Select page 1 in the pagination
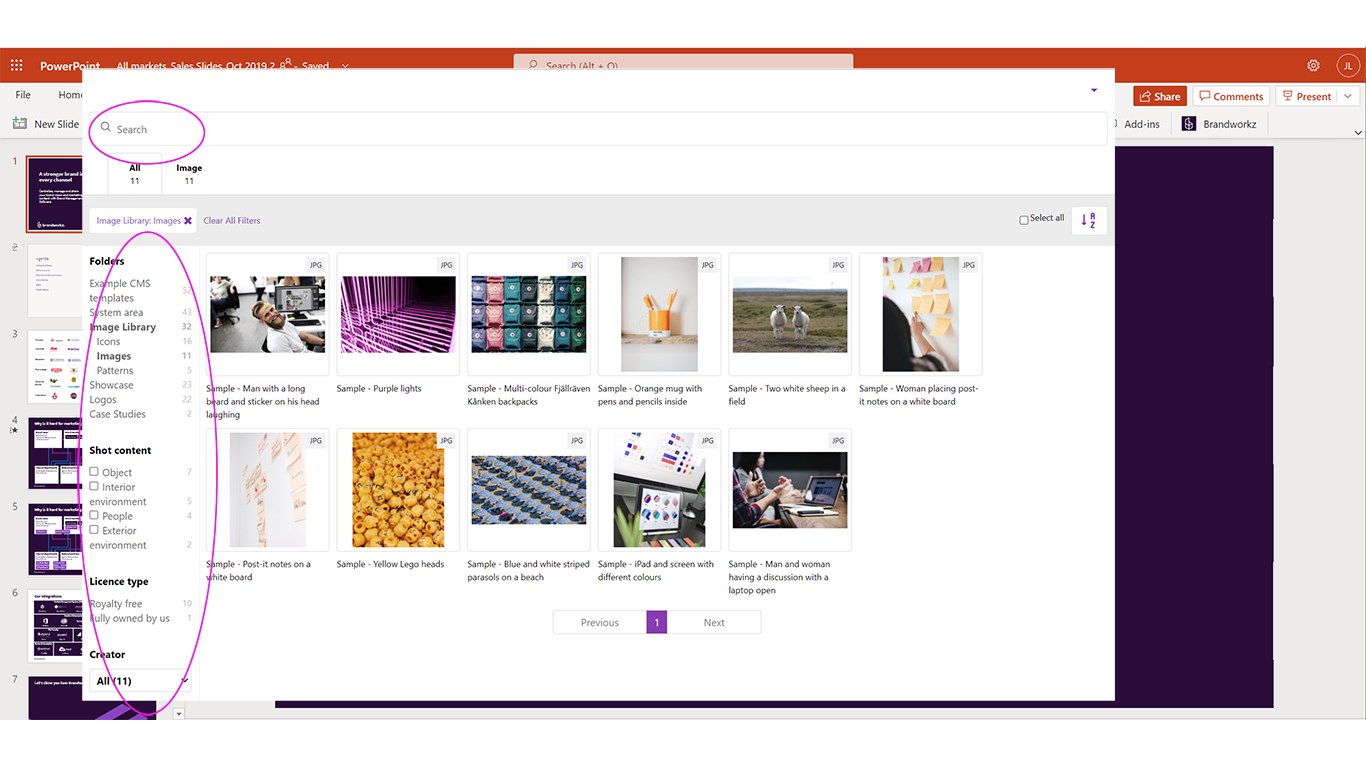Image resolution: width=1366 pixels, height=768 pixels. pos(657,622)
